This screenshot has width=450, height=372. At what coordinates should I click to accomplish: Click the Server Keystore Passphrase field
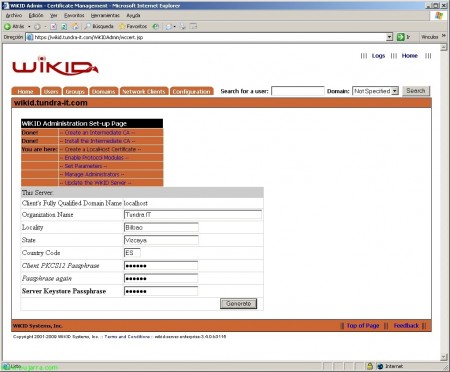click(161, 291)
